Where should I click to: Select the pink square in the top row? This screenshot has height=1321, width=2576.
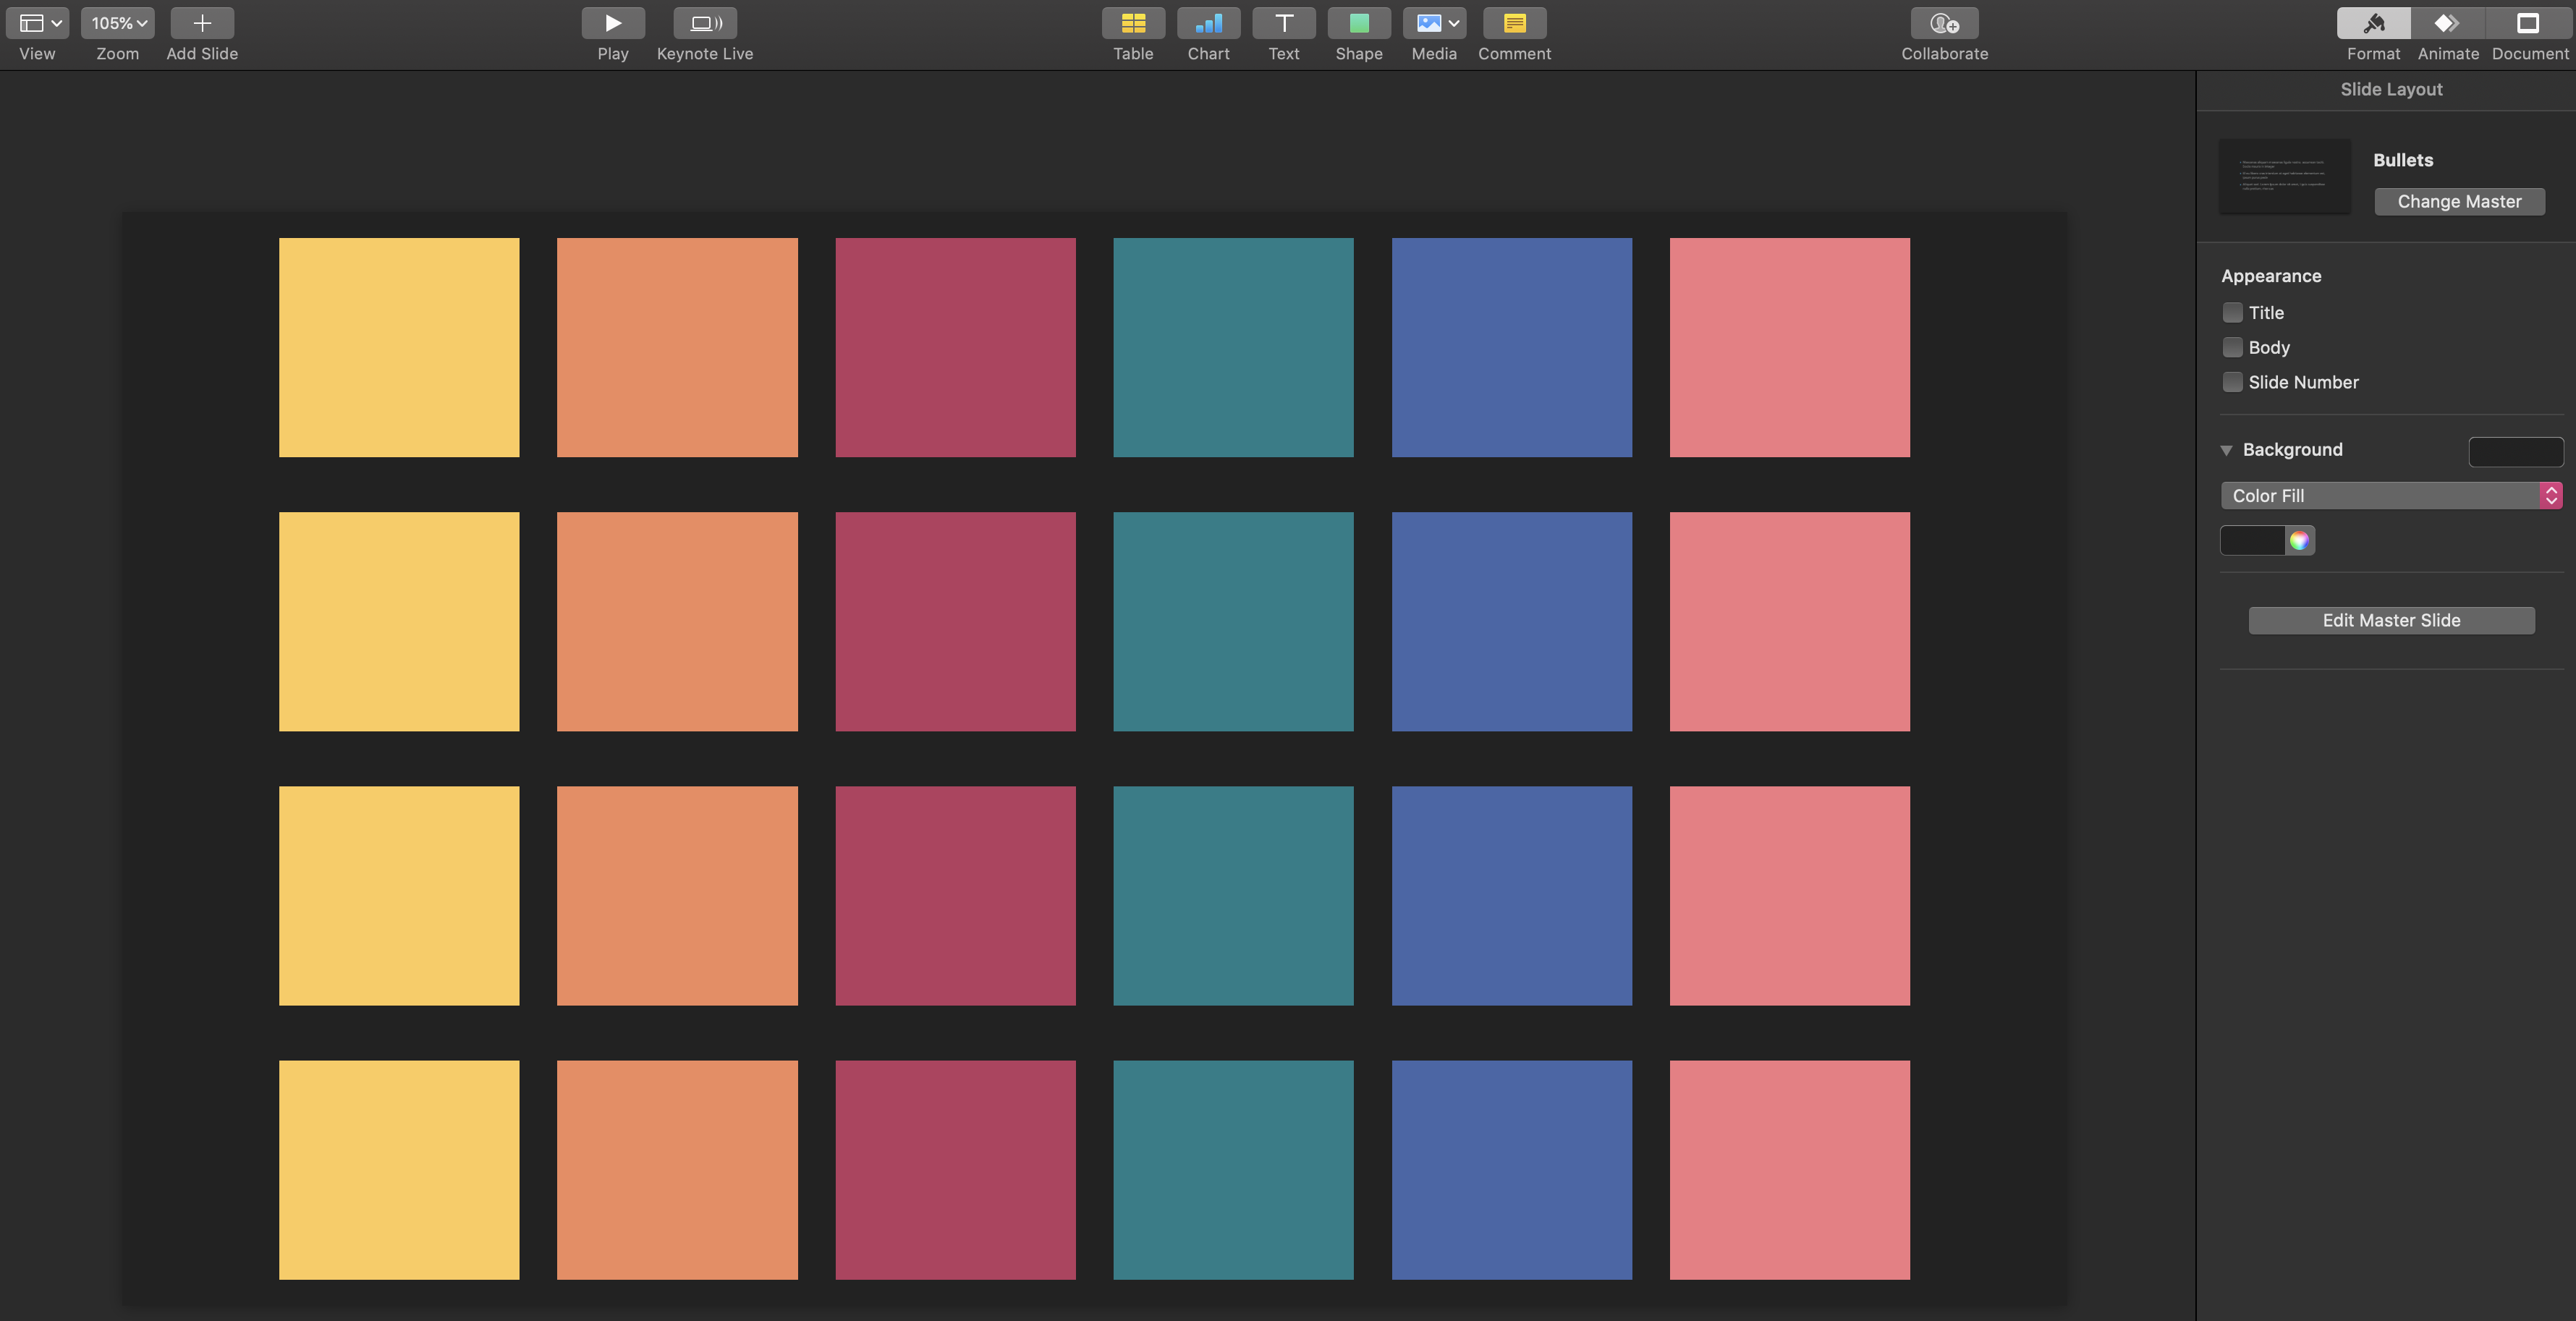pyautogui.click(x=1789, y=347)
